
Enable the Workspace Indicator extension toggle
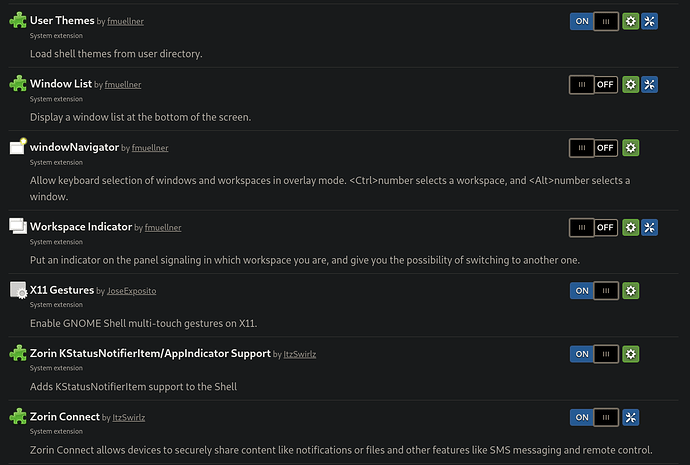[594, 227]
